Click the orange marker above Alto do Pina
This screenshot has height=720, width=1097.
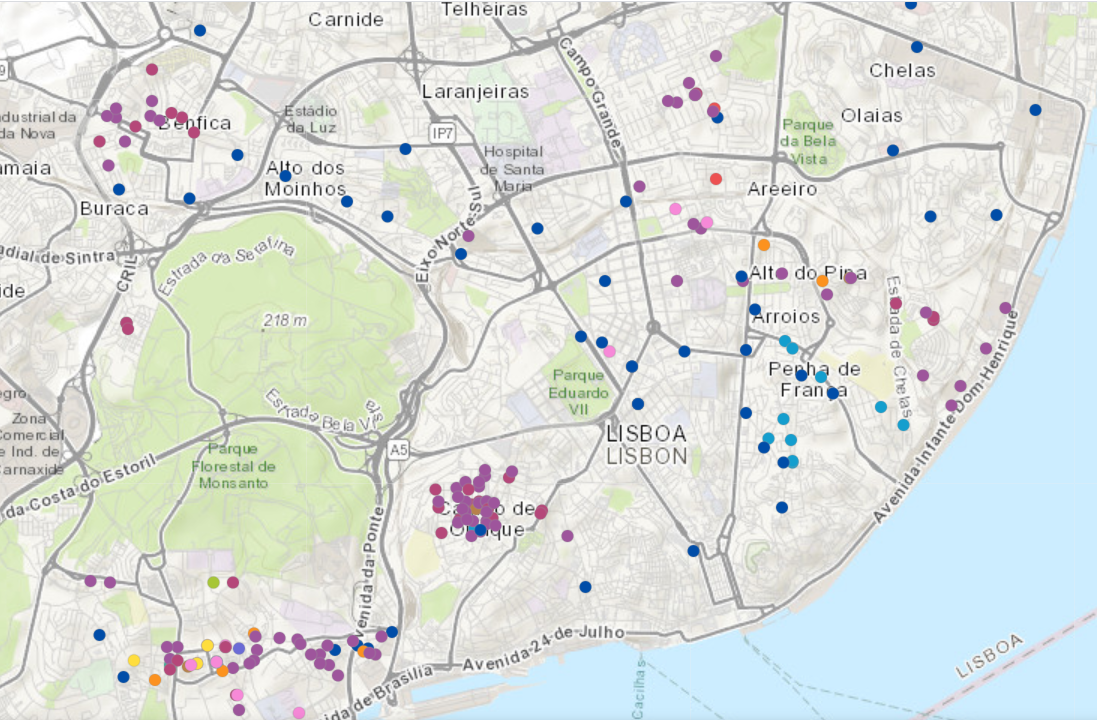coord(764,245)
